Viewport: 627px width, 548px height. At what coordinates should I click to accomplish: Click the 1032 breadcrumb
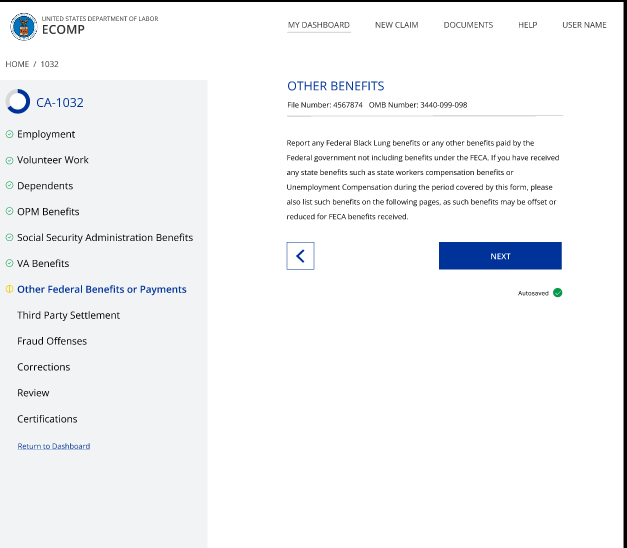click(x=49, y=64)
